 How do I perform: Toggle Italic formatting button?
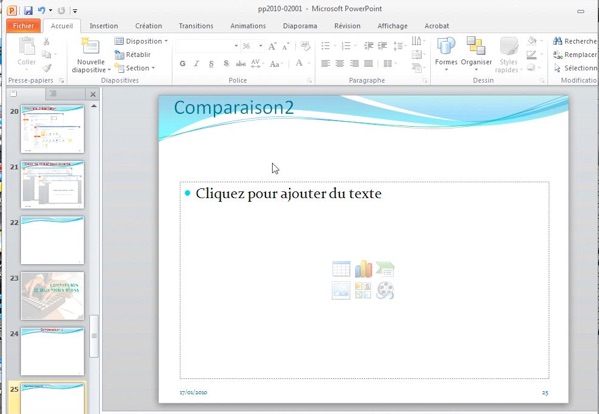tap(197, 64)
